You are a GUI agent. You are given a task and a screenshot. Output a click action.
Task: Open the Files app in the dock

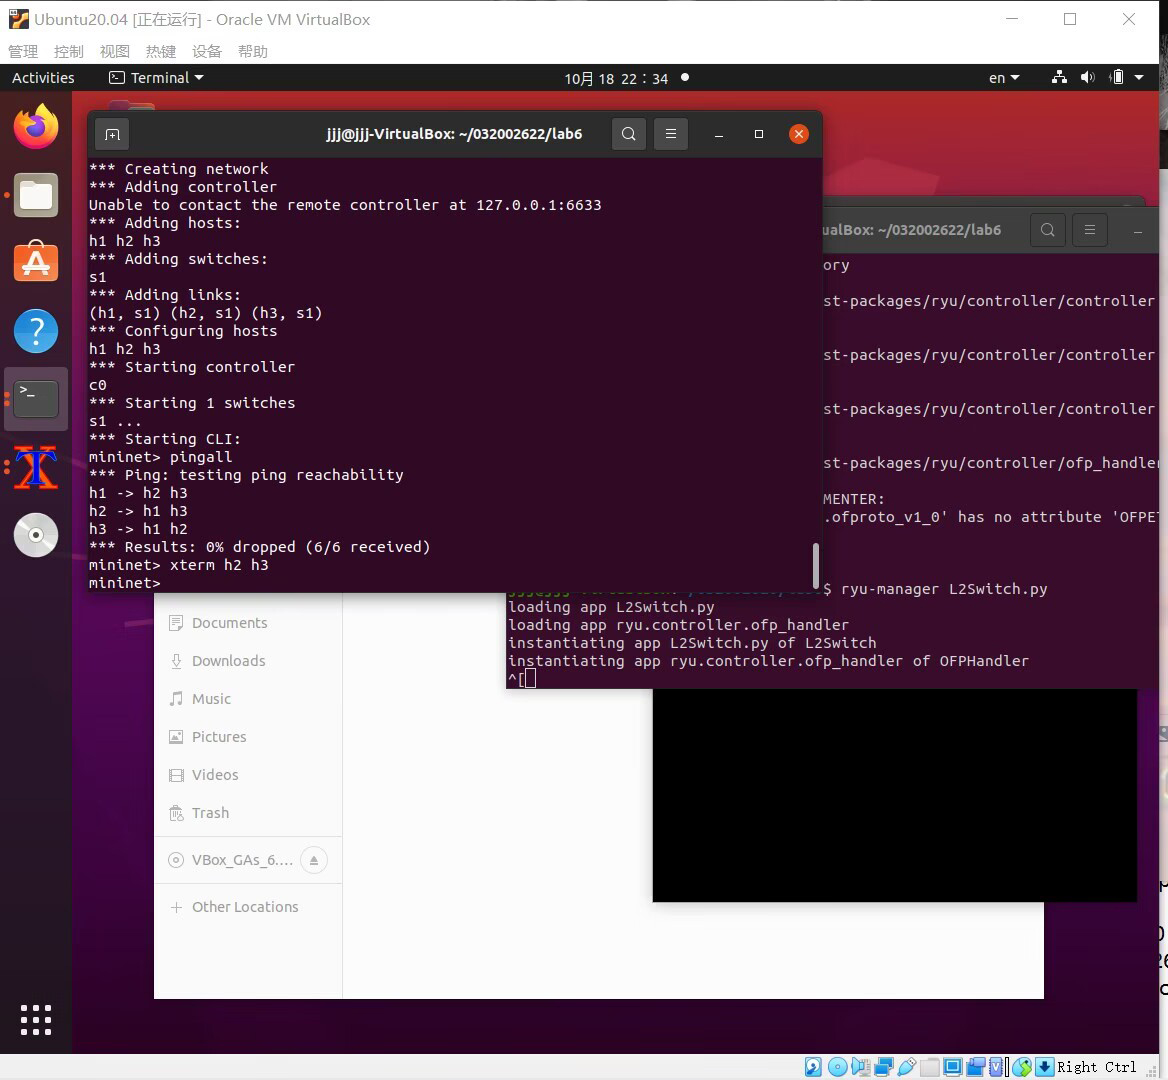coord(36,195)
